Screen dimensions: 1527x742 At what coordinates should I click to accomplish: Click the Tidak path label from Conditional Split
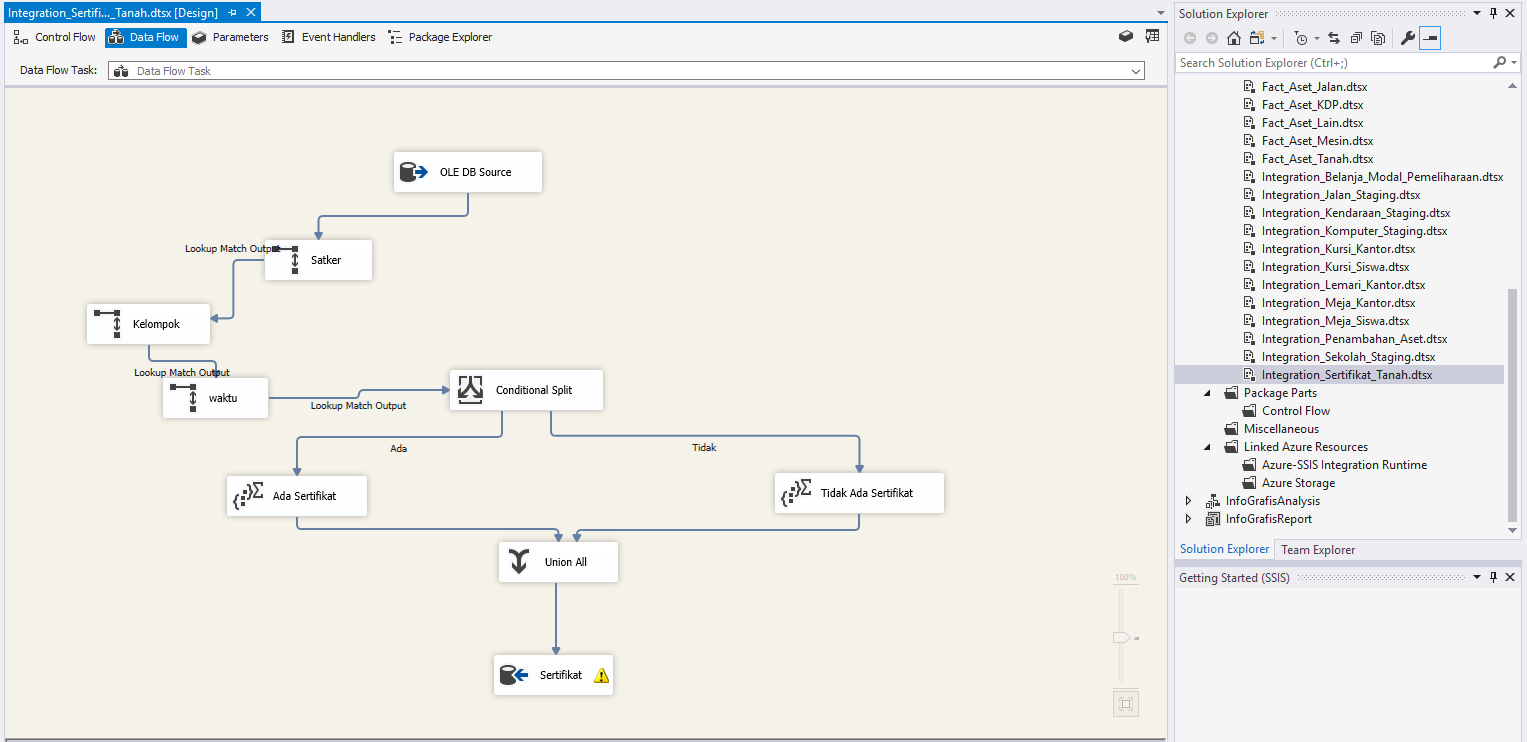[704, 447]
